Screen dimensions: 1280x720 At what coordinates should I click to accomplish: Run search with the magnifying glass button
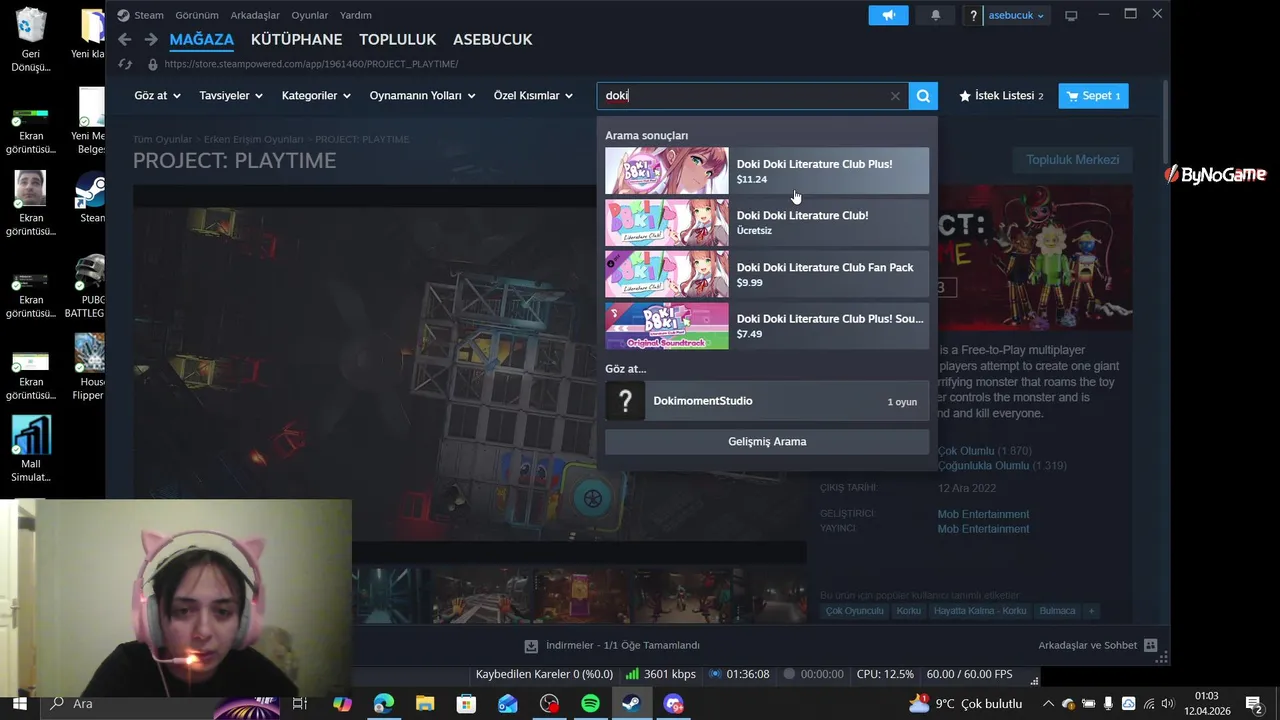point(923,96)
